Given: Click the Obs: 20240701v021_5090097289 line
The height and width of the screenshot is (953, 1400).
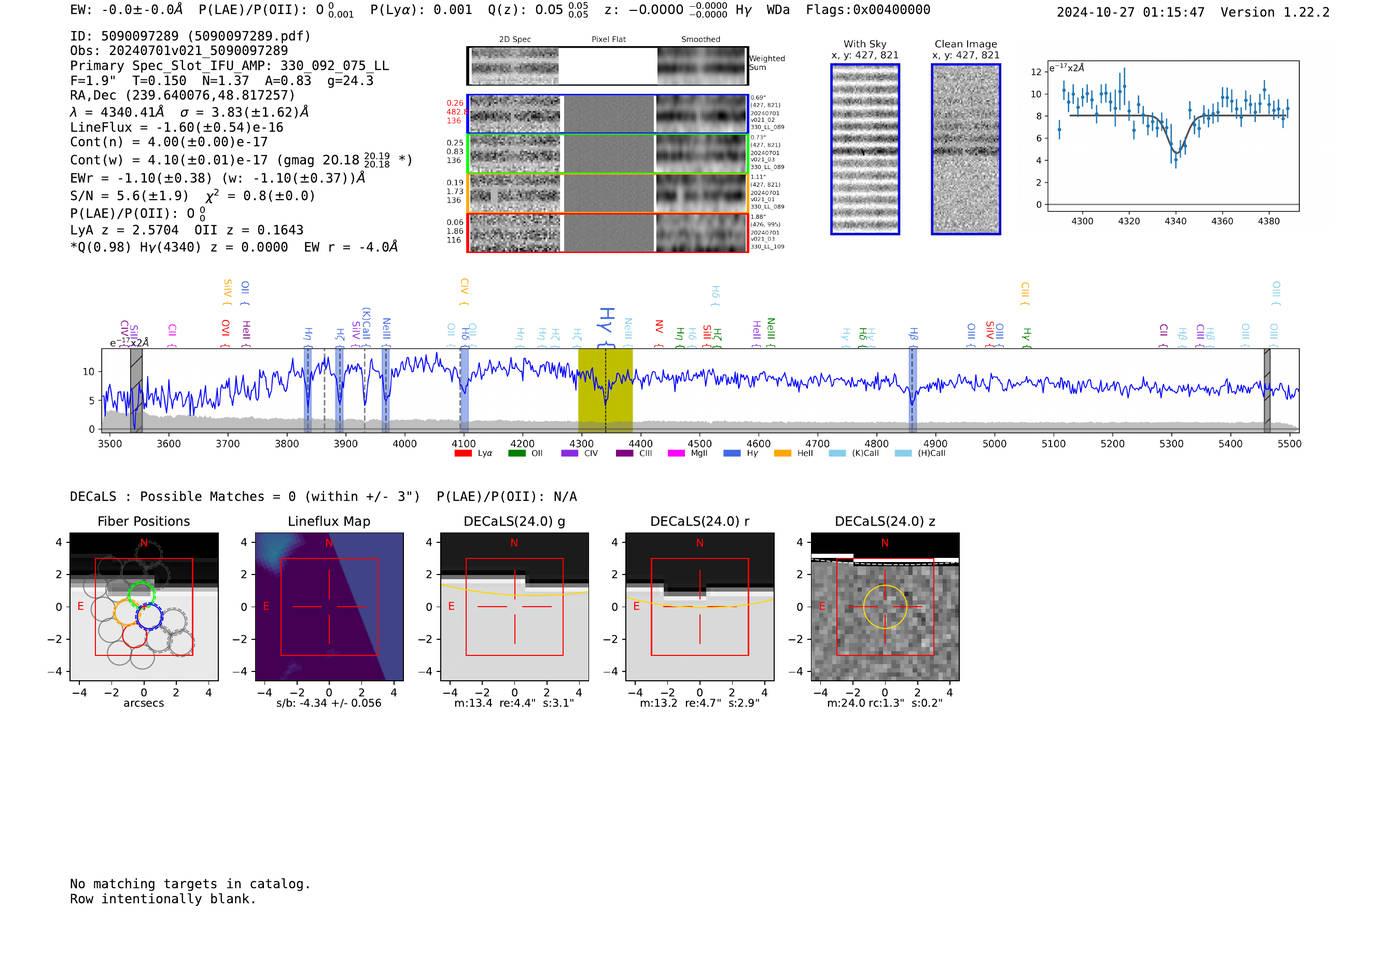Looking at the screenshot, I should pyautogui.click(x=179, y=50).
